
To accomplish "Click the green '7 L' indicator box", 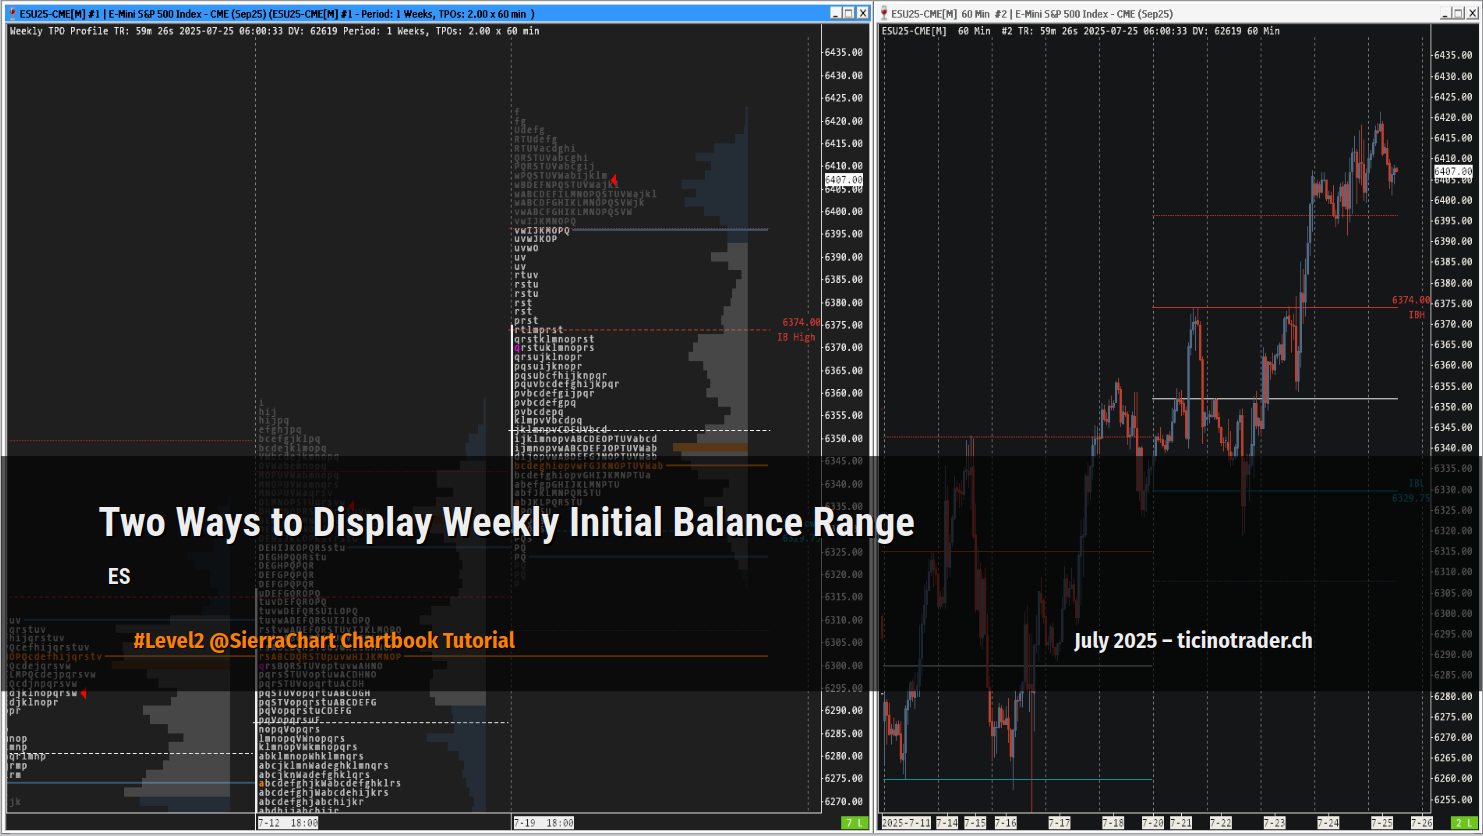I will point(854,822).
